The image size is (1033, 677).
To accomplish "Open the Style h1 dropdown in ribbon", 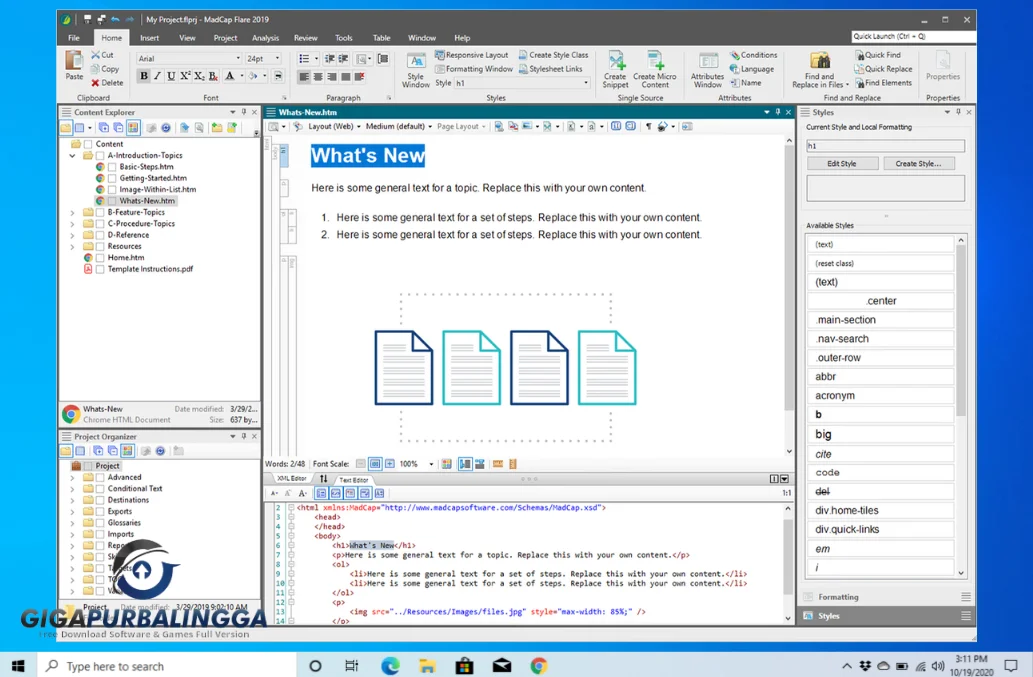I will tap(586, 83).
